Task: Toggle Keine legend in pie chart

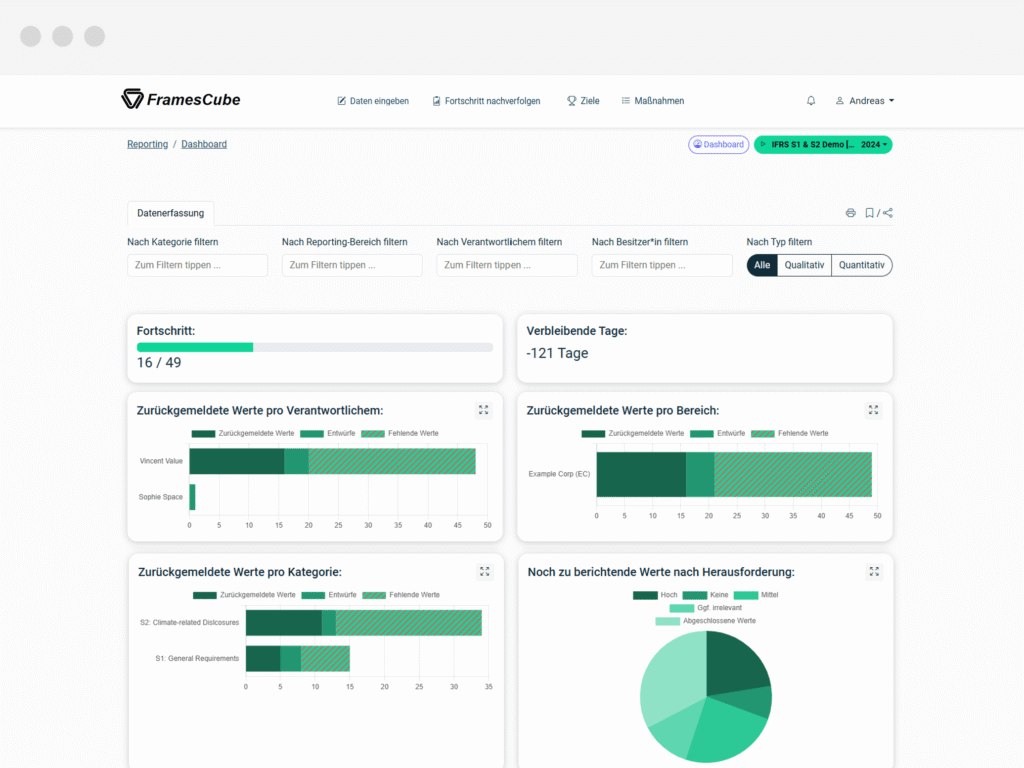Action: coord(705,595)
